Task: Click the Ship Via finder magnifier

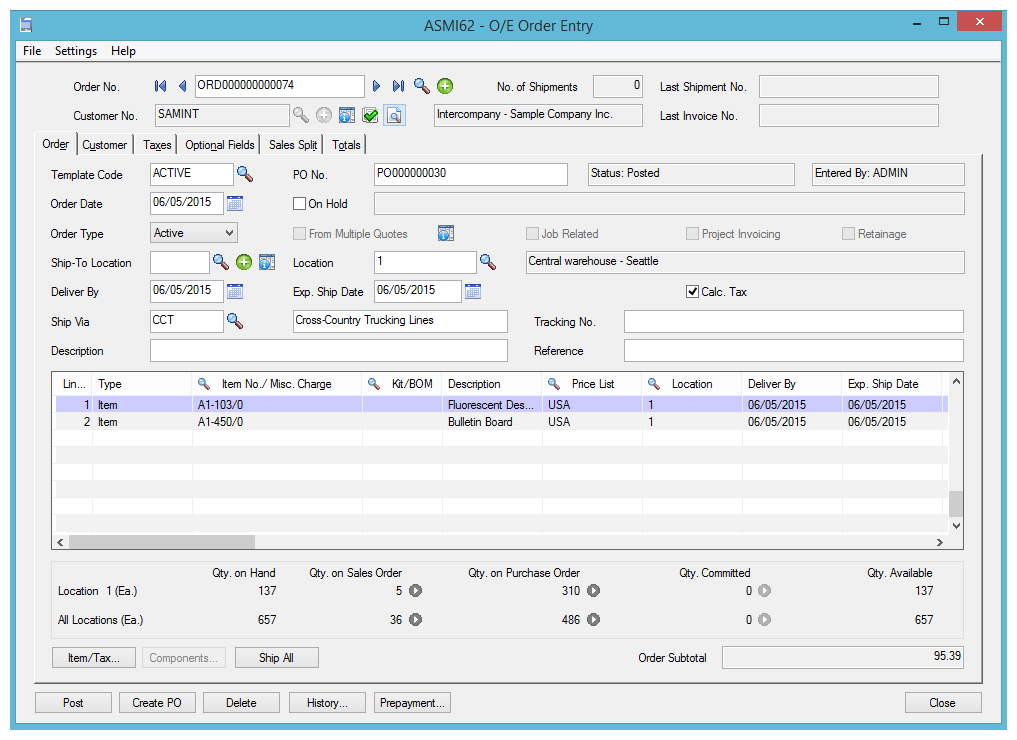Action: 234,321
